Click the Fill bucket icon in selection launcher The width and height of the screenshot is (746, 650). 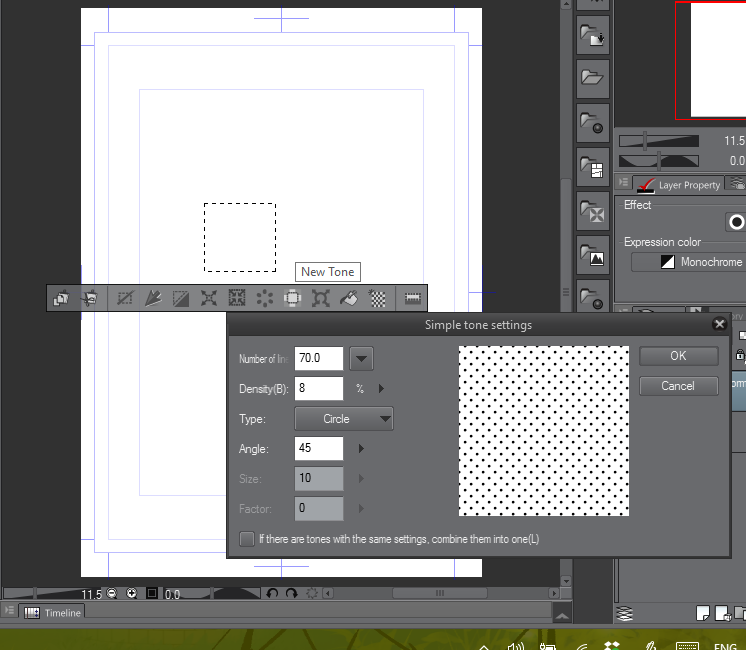(349, 297)
